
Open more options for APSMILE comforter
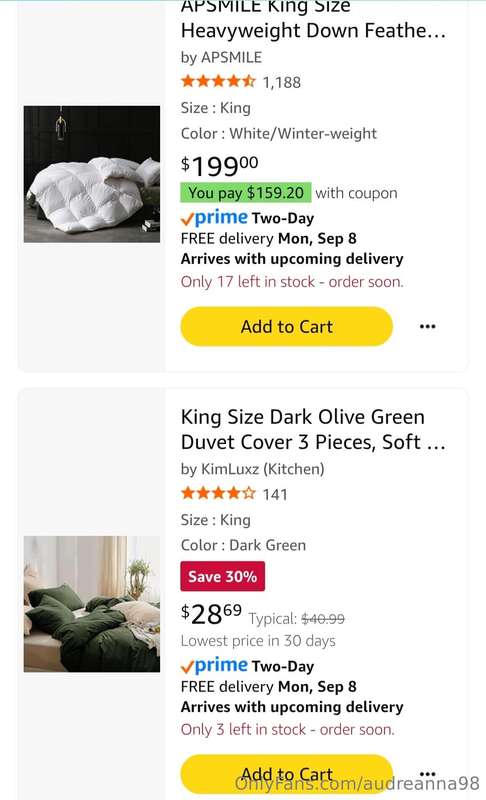pos(427,327)
